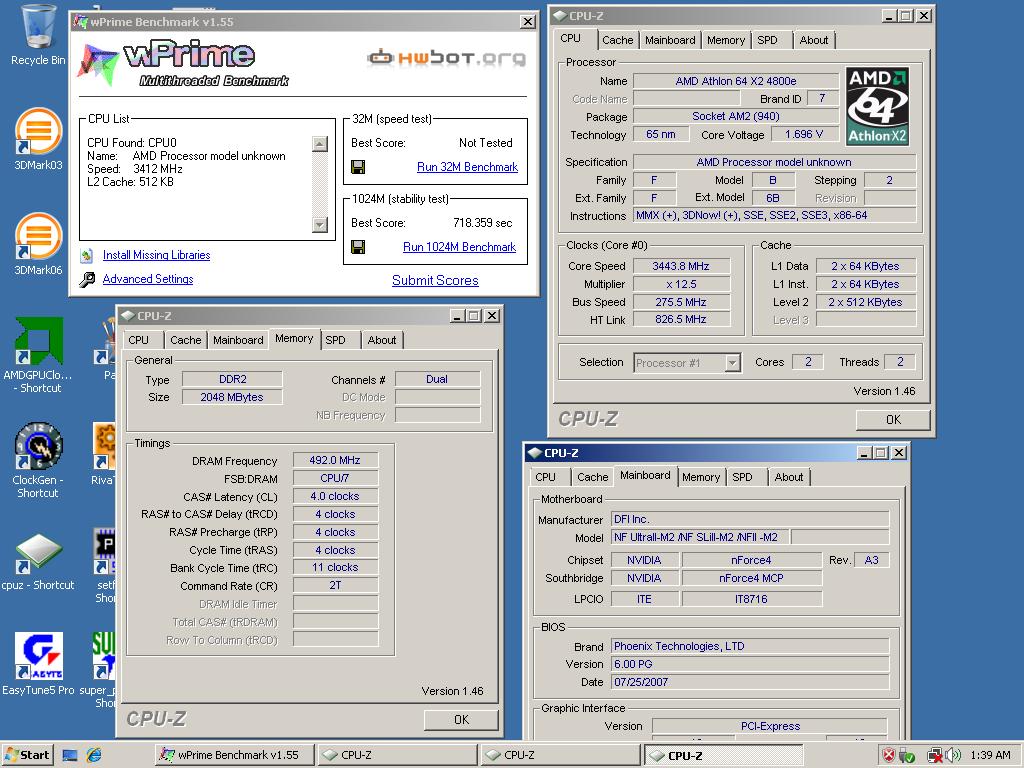The image size is (1024, 768).
Task: Click Run 1024M Benchmark link
Action: [459, 247]
